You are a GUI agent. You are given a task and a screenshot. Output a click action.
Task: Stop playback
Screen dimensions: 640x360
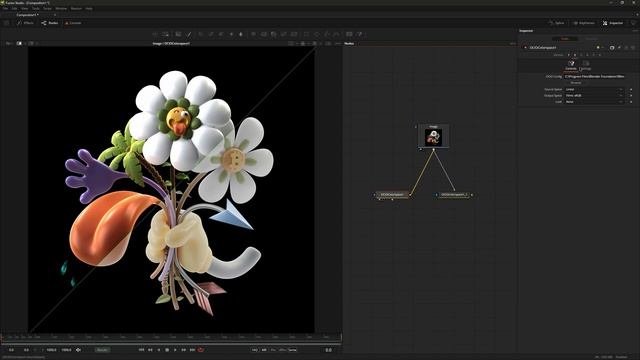(x=167, y=350)
